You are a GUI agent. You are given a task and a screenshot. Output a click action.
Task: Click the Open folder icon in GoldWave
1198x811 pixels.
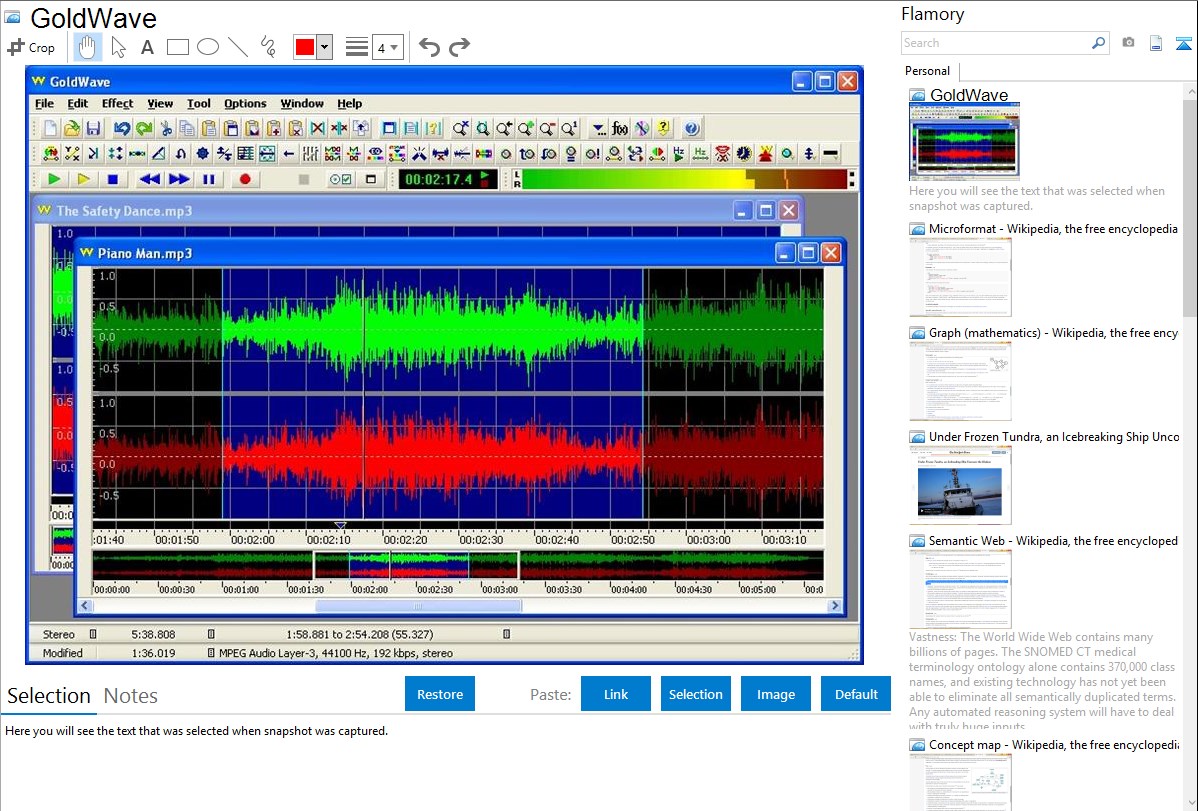[72, 128]
